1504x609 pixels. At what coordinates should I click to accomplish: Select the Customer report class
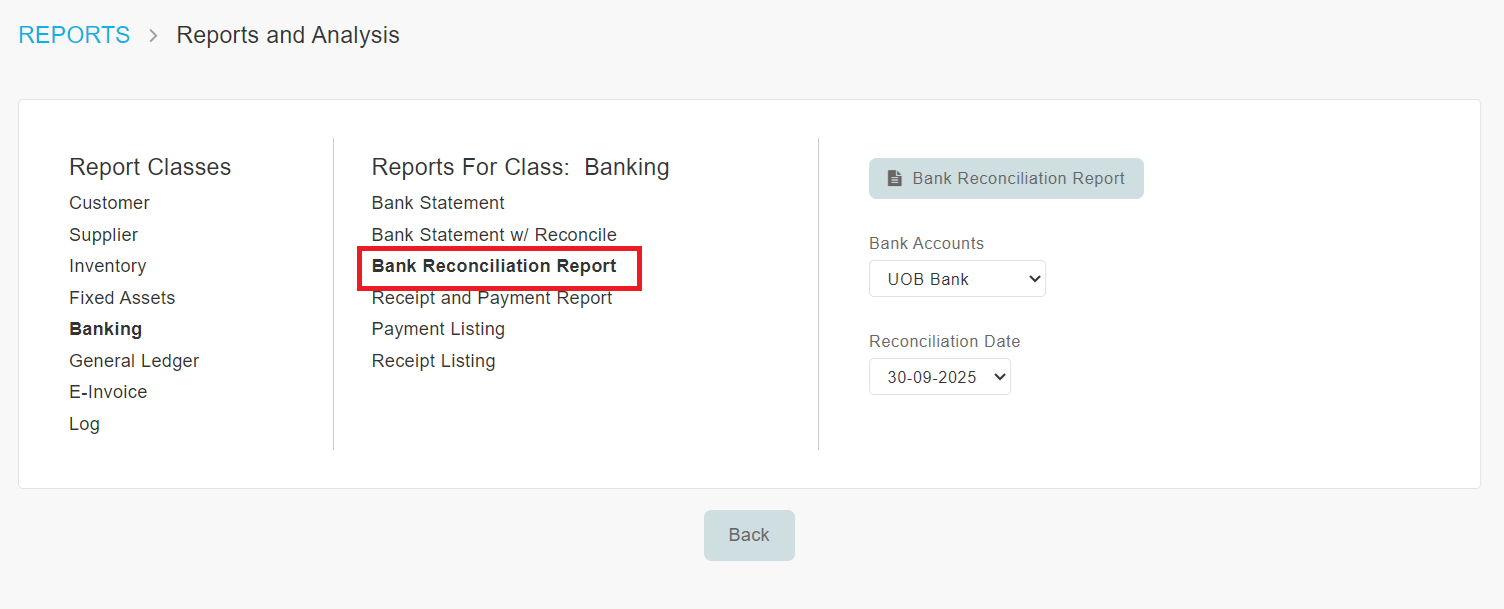tap(109, 203)
